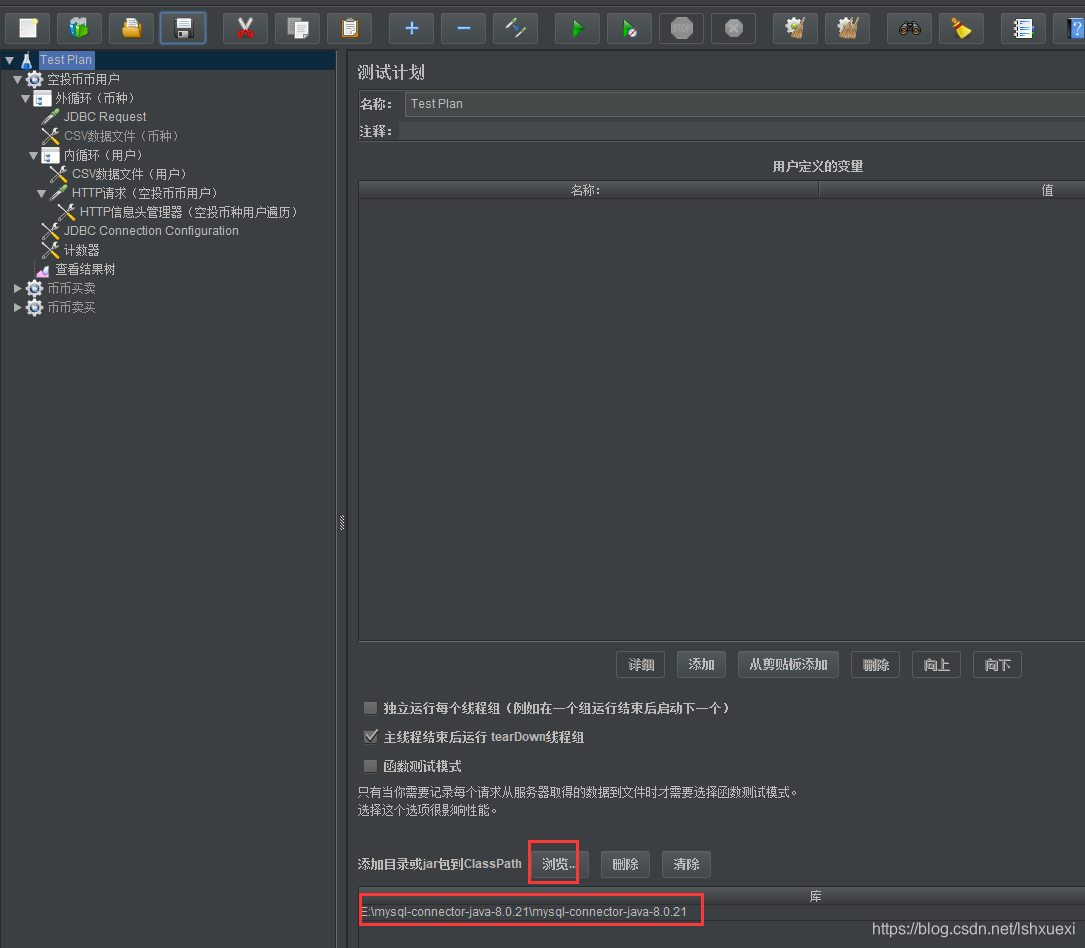
Task: Copy element with the Copy icon
Action: click(298, 28)
